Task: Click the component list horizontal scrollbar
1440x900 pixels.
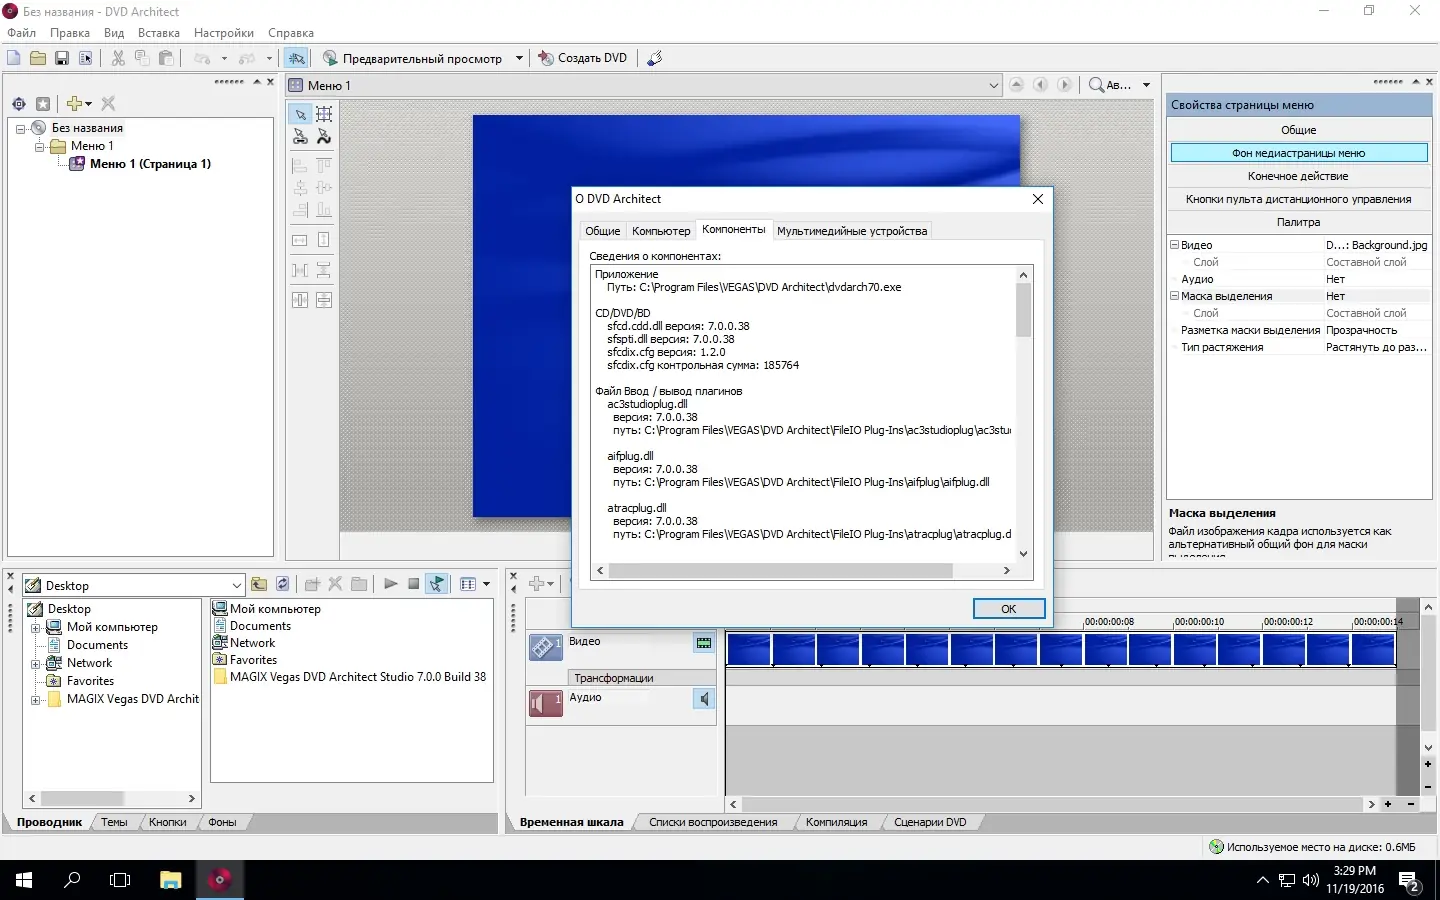Action: point(780,571)
